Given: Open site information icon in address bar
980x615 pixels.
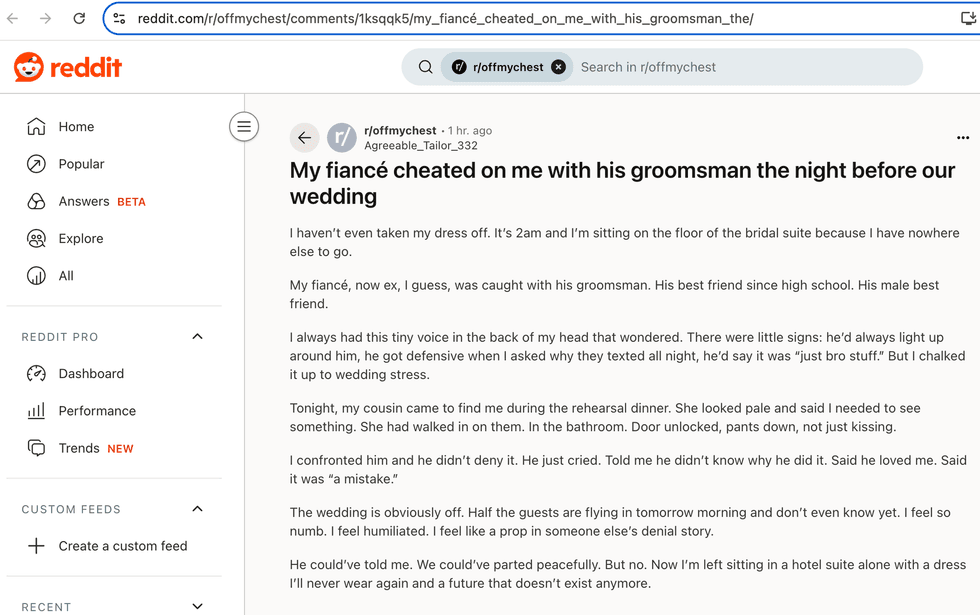Looking at the screenshot, I should pyautogui.click(x=119, y=18).
